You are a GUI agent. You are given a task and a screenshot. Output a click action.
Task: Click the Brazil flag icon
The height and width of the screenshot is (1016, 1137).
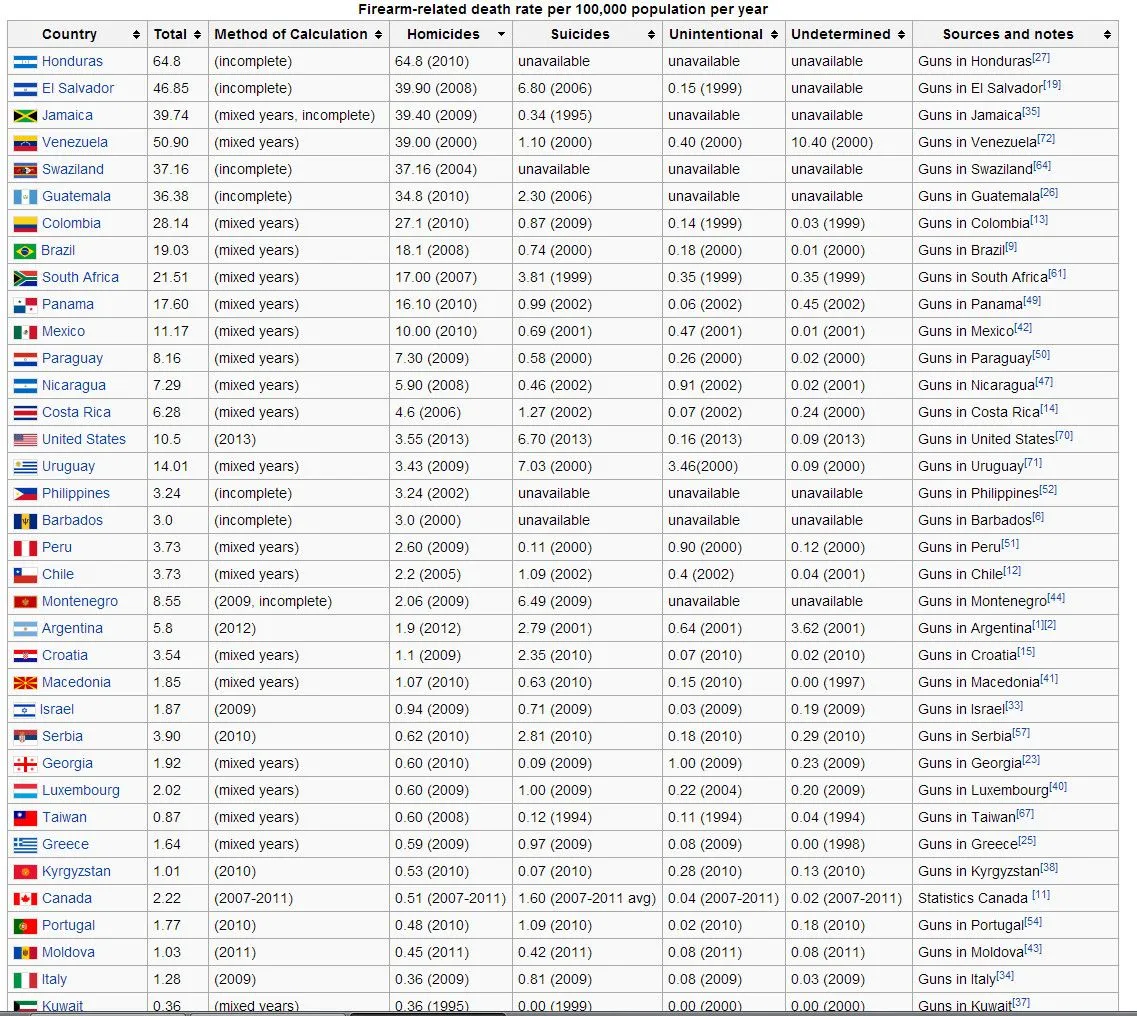click(x=25, y=251)
